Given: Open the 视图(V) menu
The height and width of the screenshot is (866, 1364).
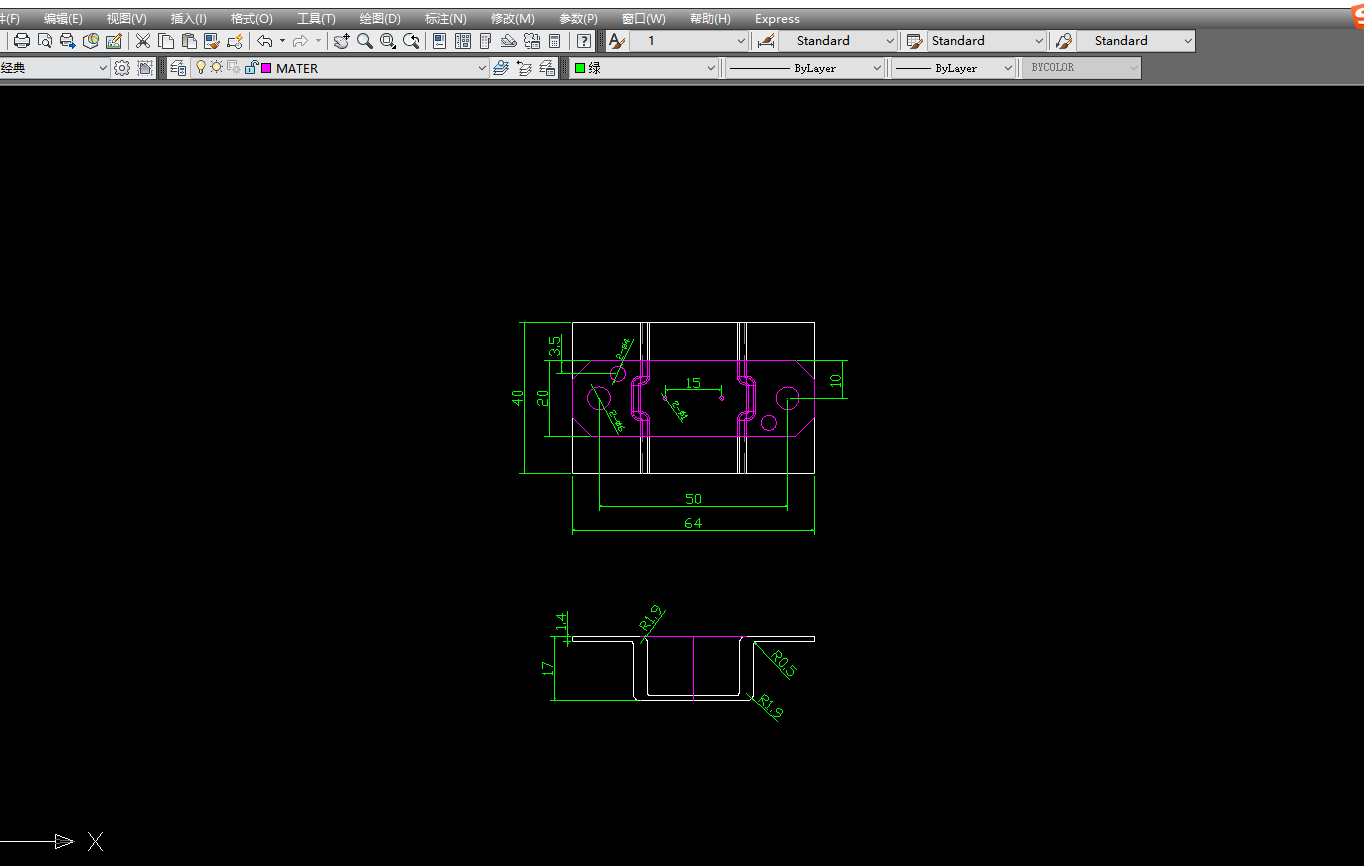Looking at the screenshot, I should tap(126, 19).
